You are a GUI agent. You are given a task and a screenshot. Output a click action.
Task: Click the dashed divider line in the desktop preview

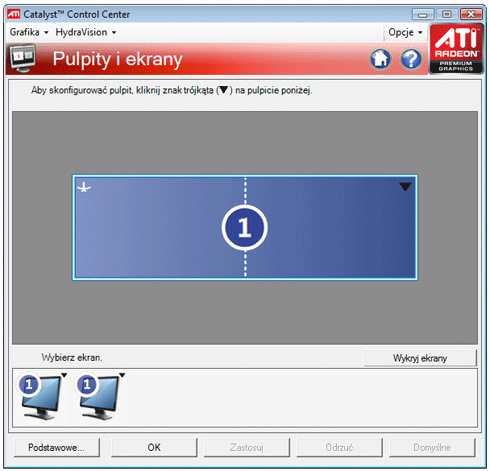tap(245, 263)
